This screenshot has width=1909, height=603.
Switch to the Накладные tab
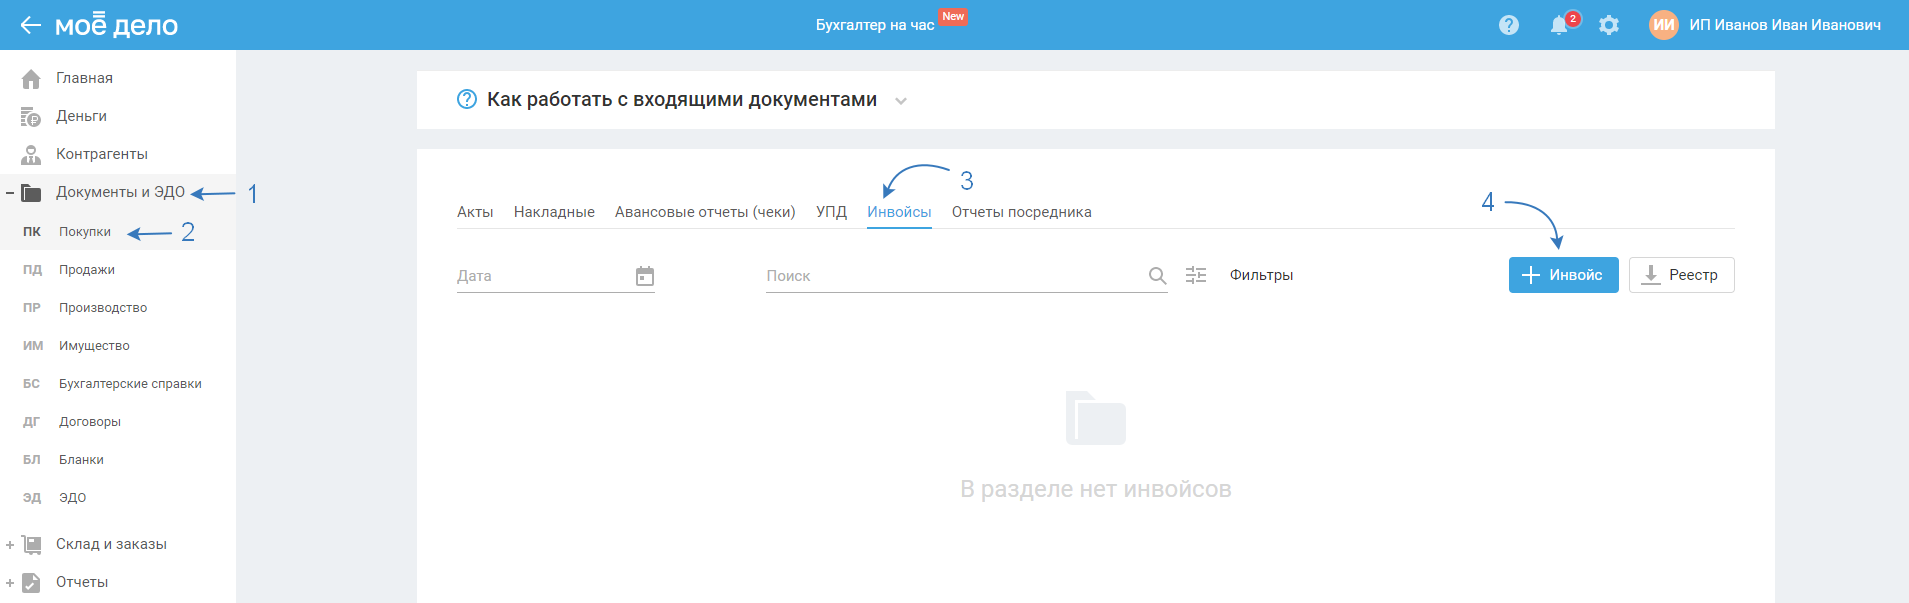click(554, 212)
